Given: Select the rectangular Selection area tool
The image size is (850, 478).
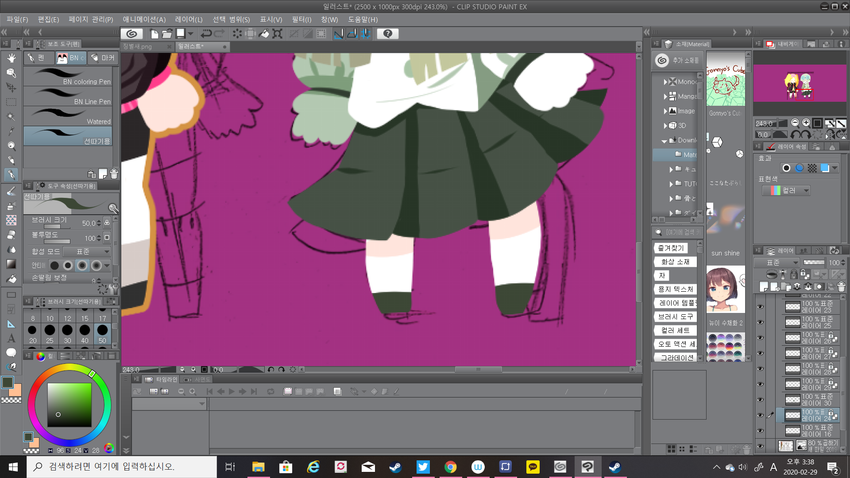Looking at the screenshot, I should [11, 102].
